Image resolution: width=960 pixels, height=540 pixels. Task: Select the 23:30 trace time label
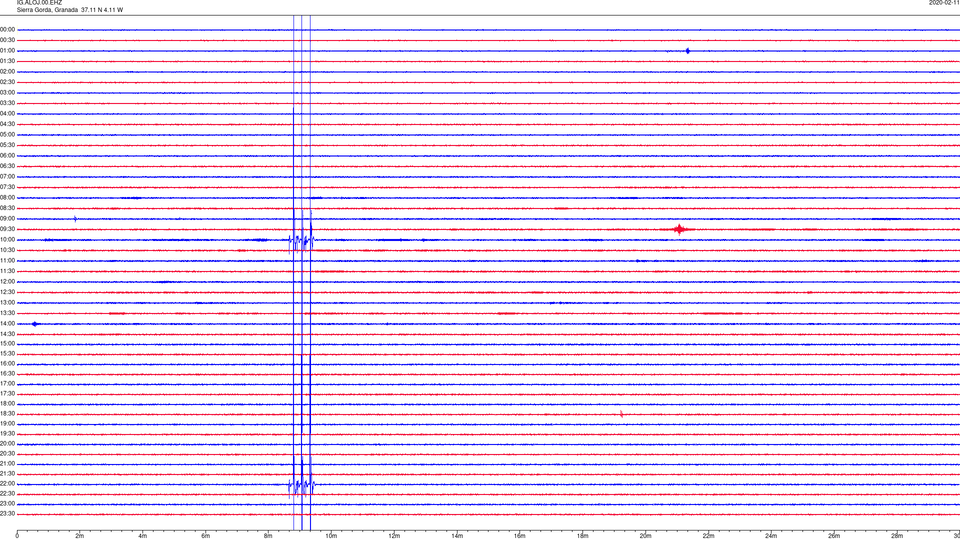(7, 514)
